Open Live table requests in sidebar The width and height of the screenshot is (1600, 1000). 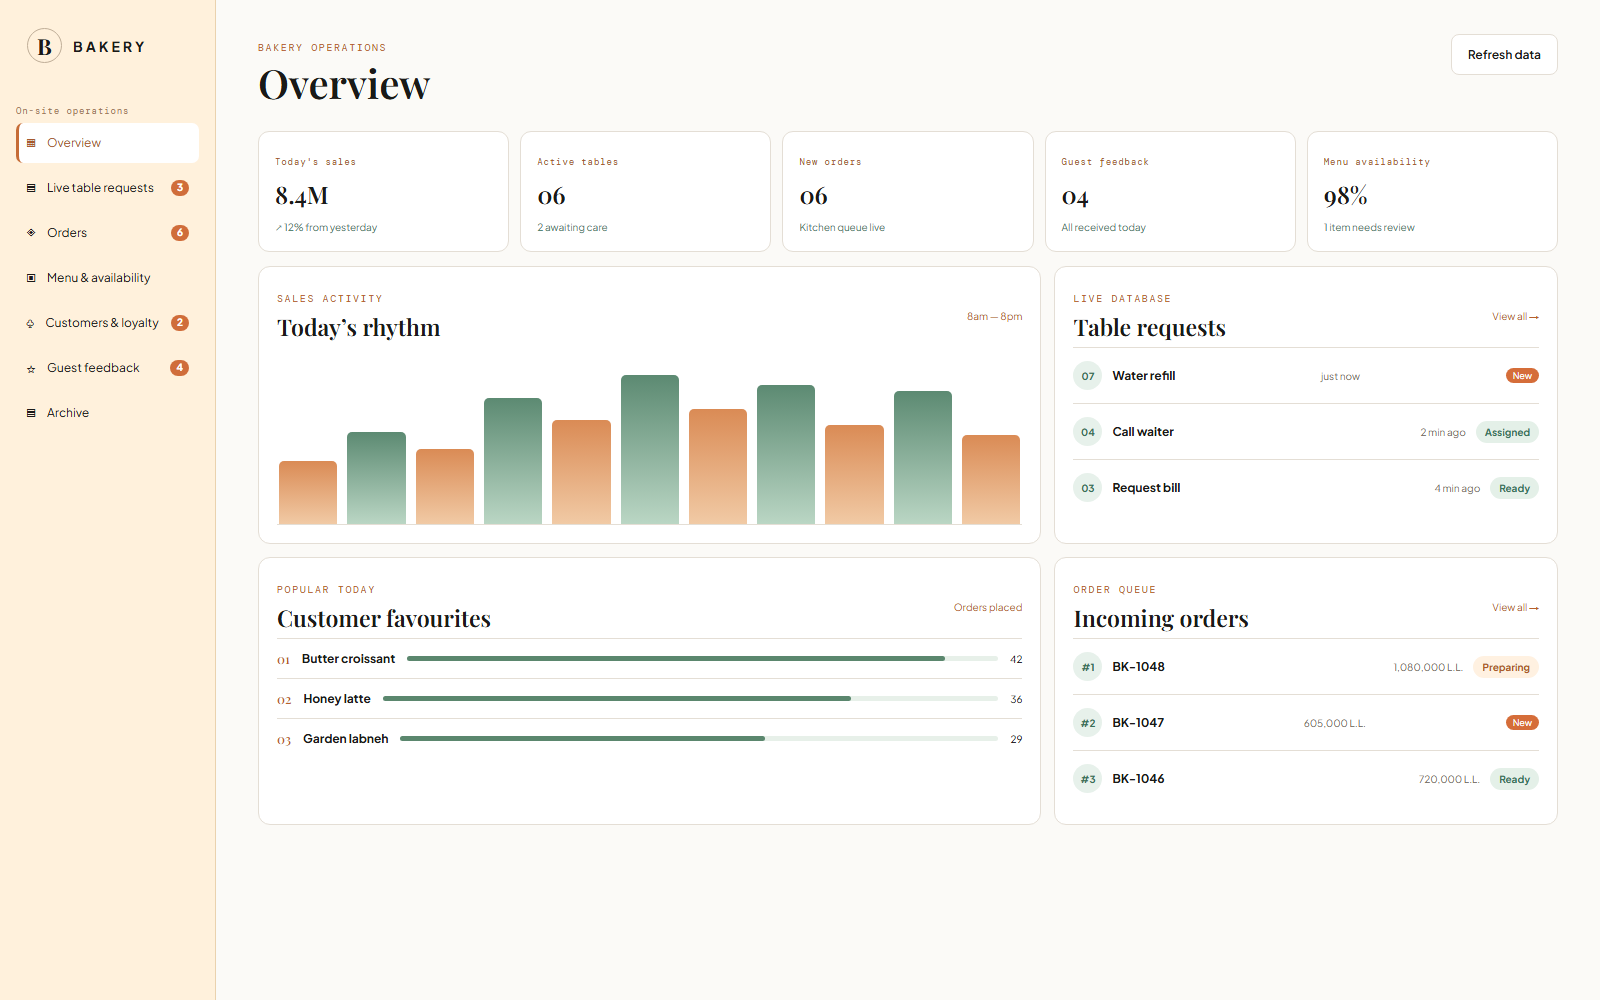[x=108, y=188]
